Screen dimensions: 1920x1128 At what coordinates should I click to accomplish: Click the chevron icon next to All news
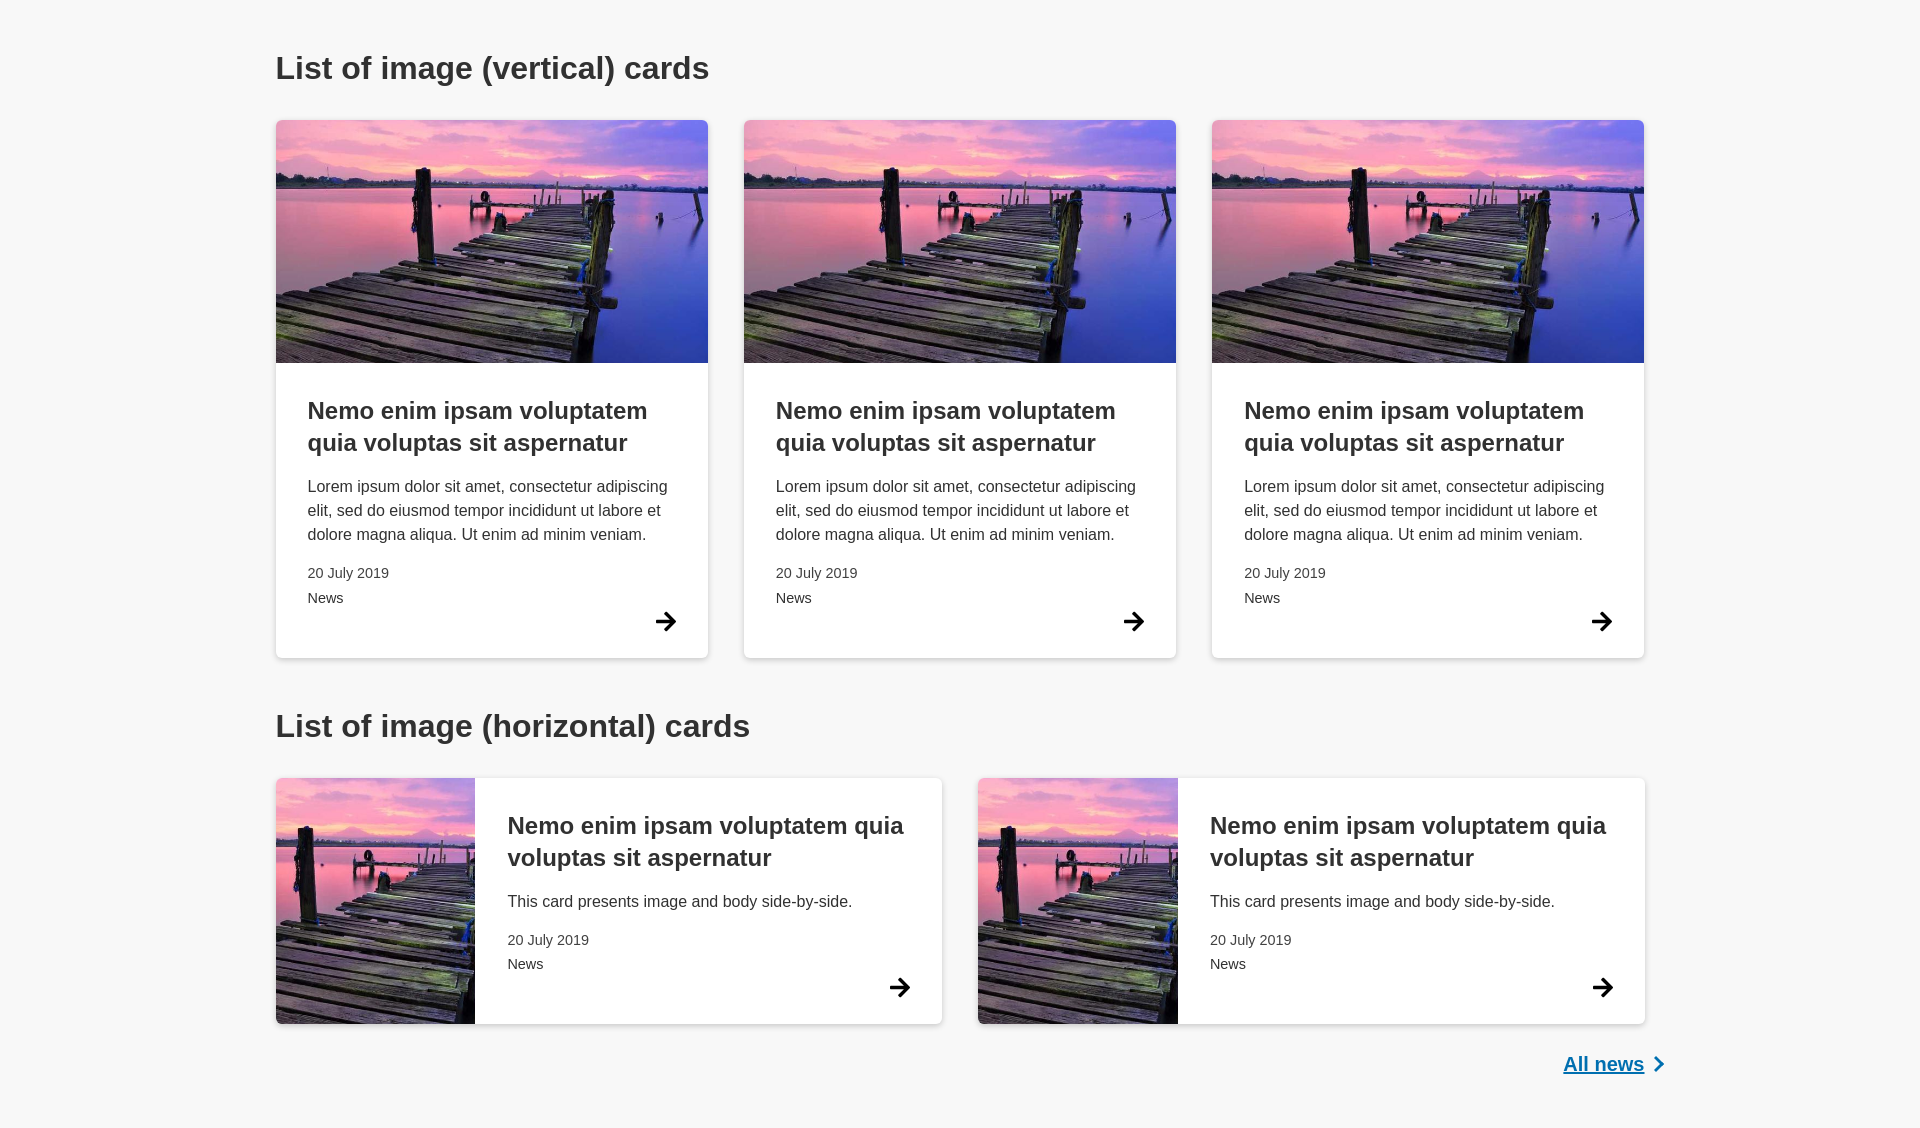point(1659,1064)
